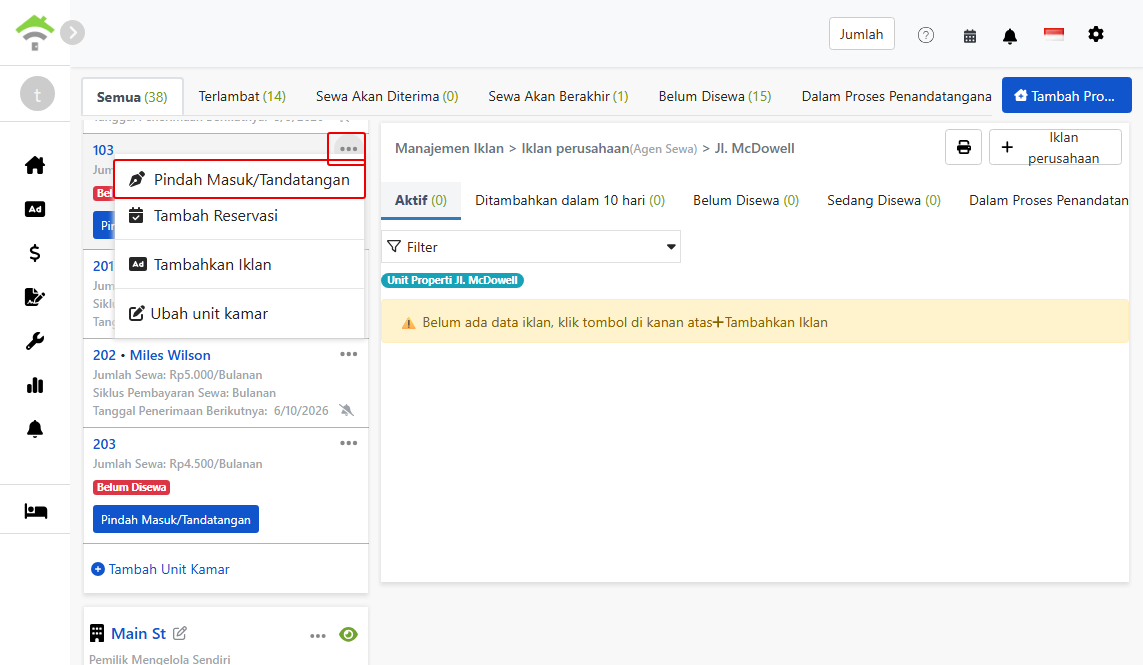Select the Belum Disewa (0) ad tab
This screenshot has height=665, width=1143.
[x=746, y=201]
